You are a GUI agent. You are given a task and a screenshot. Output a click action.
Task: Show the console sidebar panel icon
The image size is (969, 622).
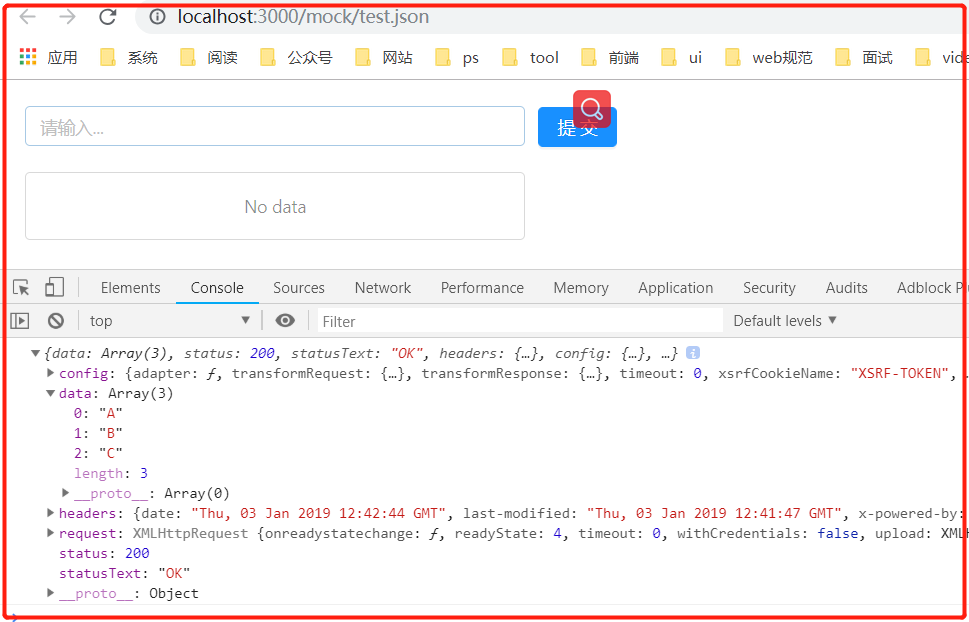click(20, 320)
